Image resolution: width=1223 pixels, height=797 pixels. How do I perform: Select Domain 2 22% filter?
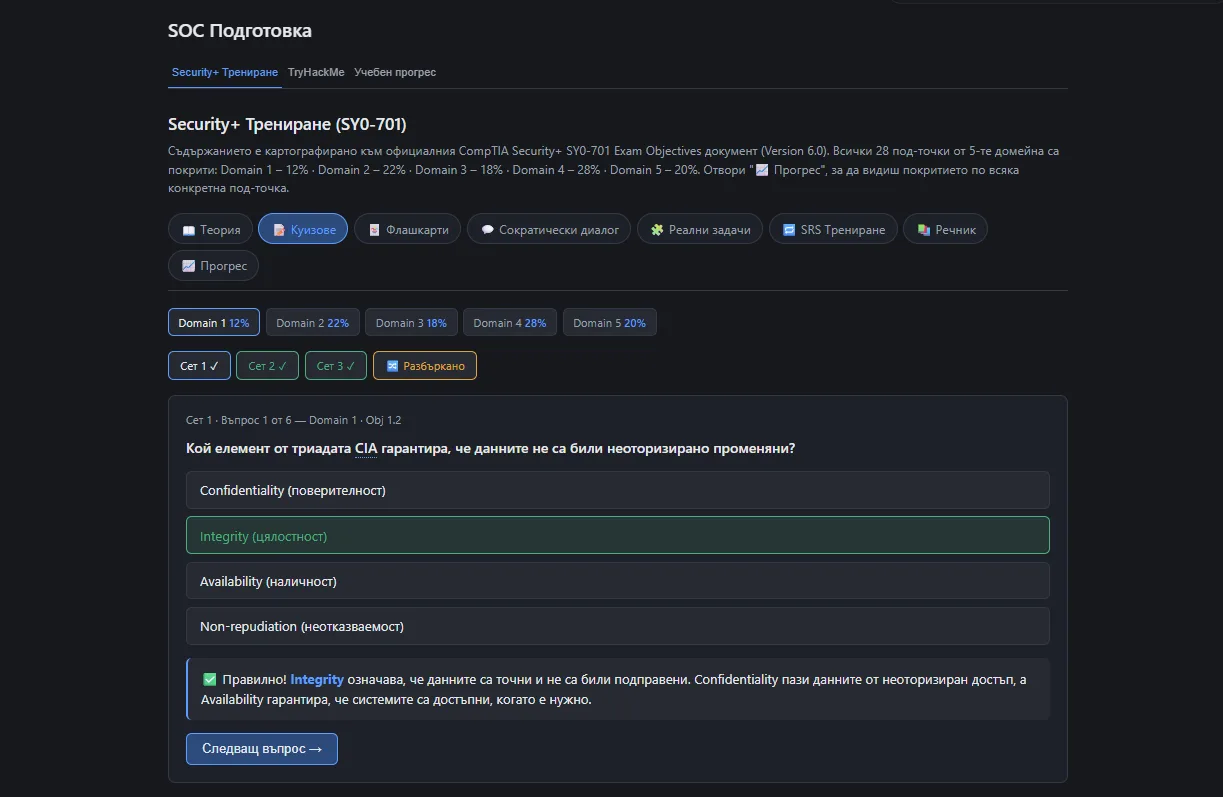click(312, 323)
